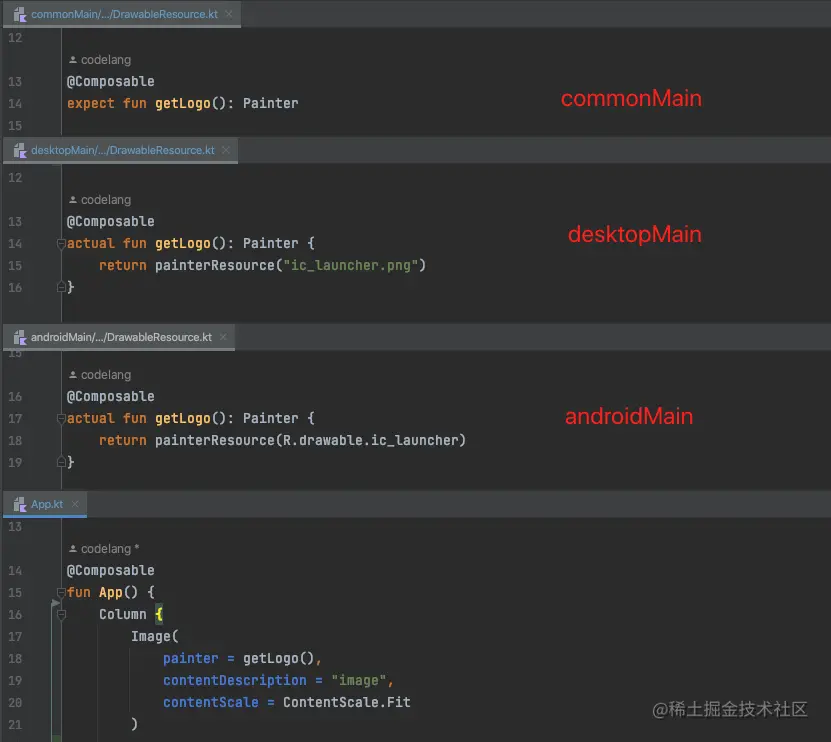Click the expect keyword in commonMain
The width and height of the screenshot is (831, 742).
pos(91,103)
